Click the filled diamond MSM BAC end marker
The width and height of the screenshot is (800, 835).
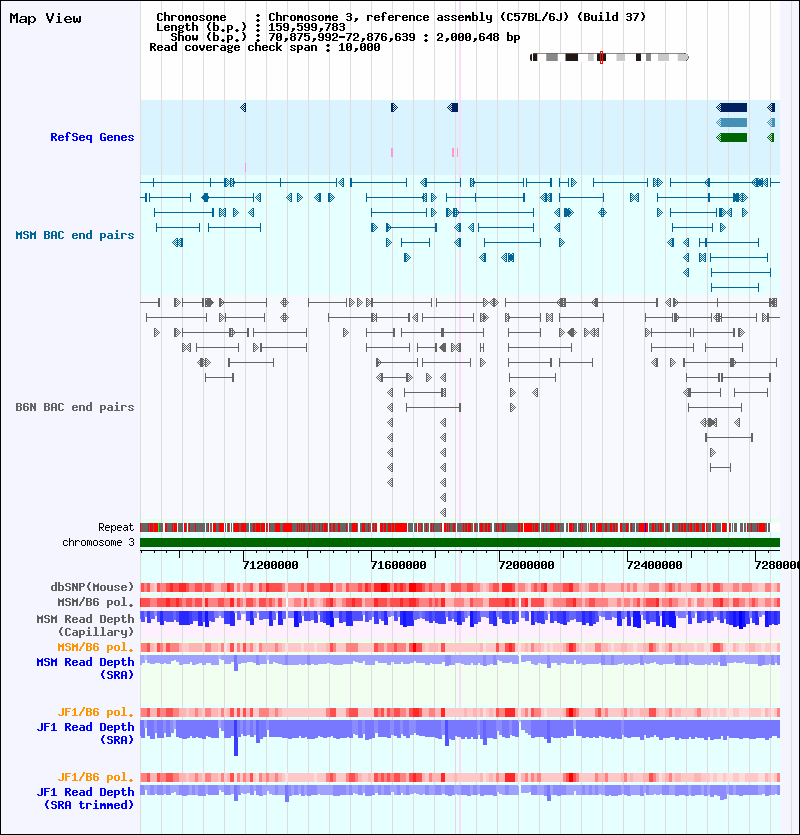(x=205, y=198)
